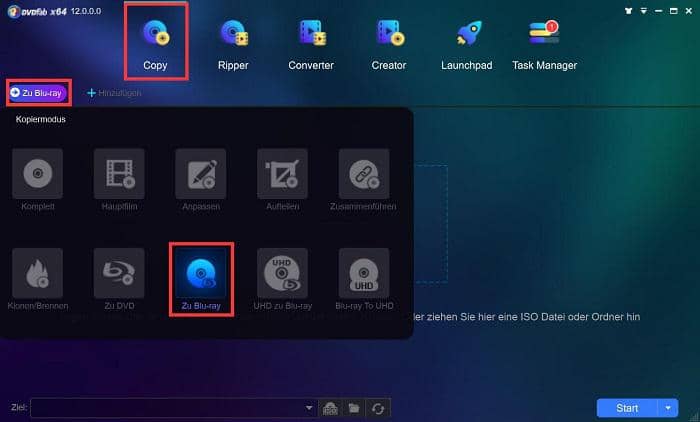
Task: Click the folder output icon
Action: click(354, 408)
